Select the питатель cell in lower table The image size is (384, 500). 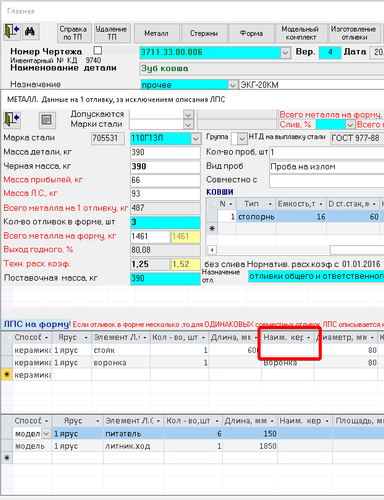[133, 434]
